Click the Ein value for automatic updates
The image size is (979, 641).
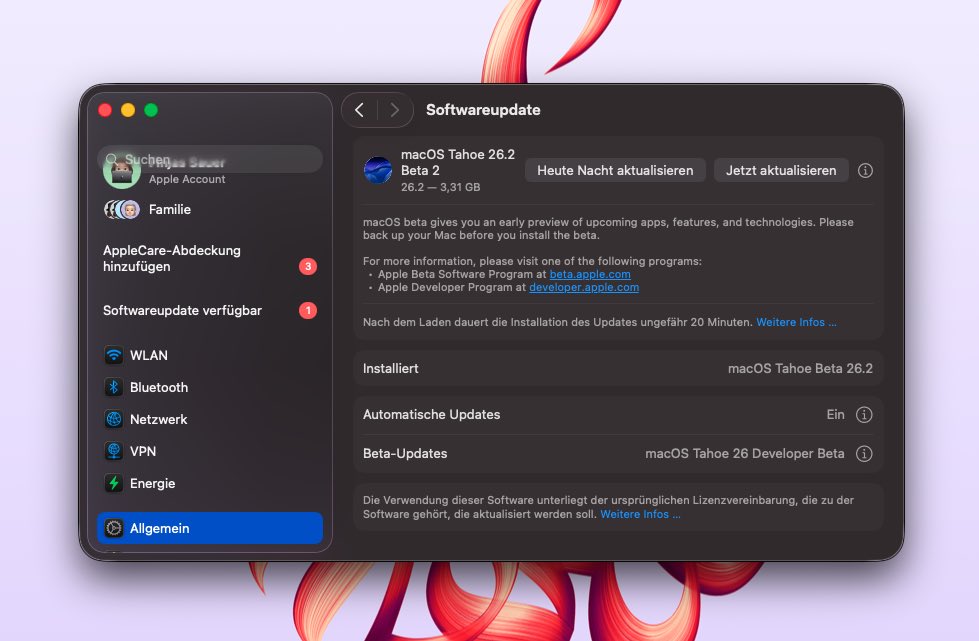click(x=835, y=414)
